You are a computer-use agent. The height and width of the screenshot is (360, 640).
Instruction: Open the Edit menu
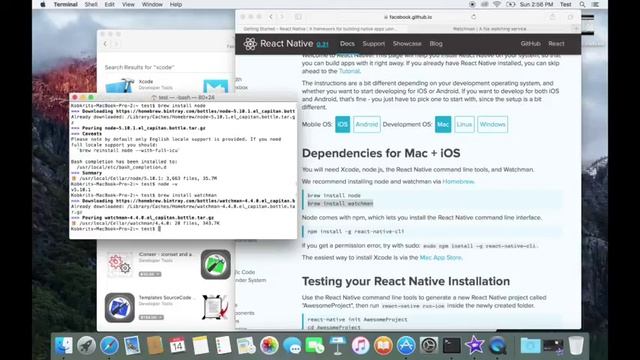(x=109, y=4)
